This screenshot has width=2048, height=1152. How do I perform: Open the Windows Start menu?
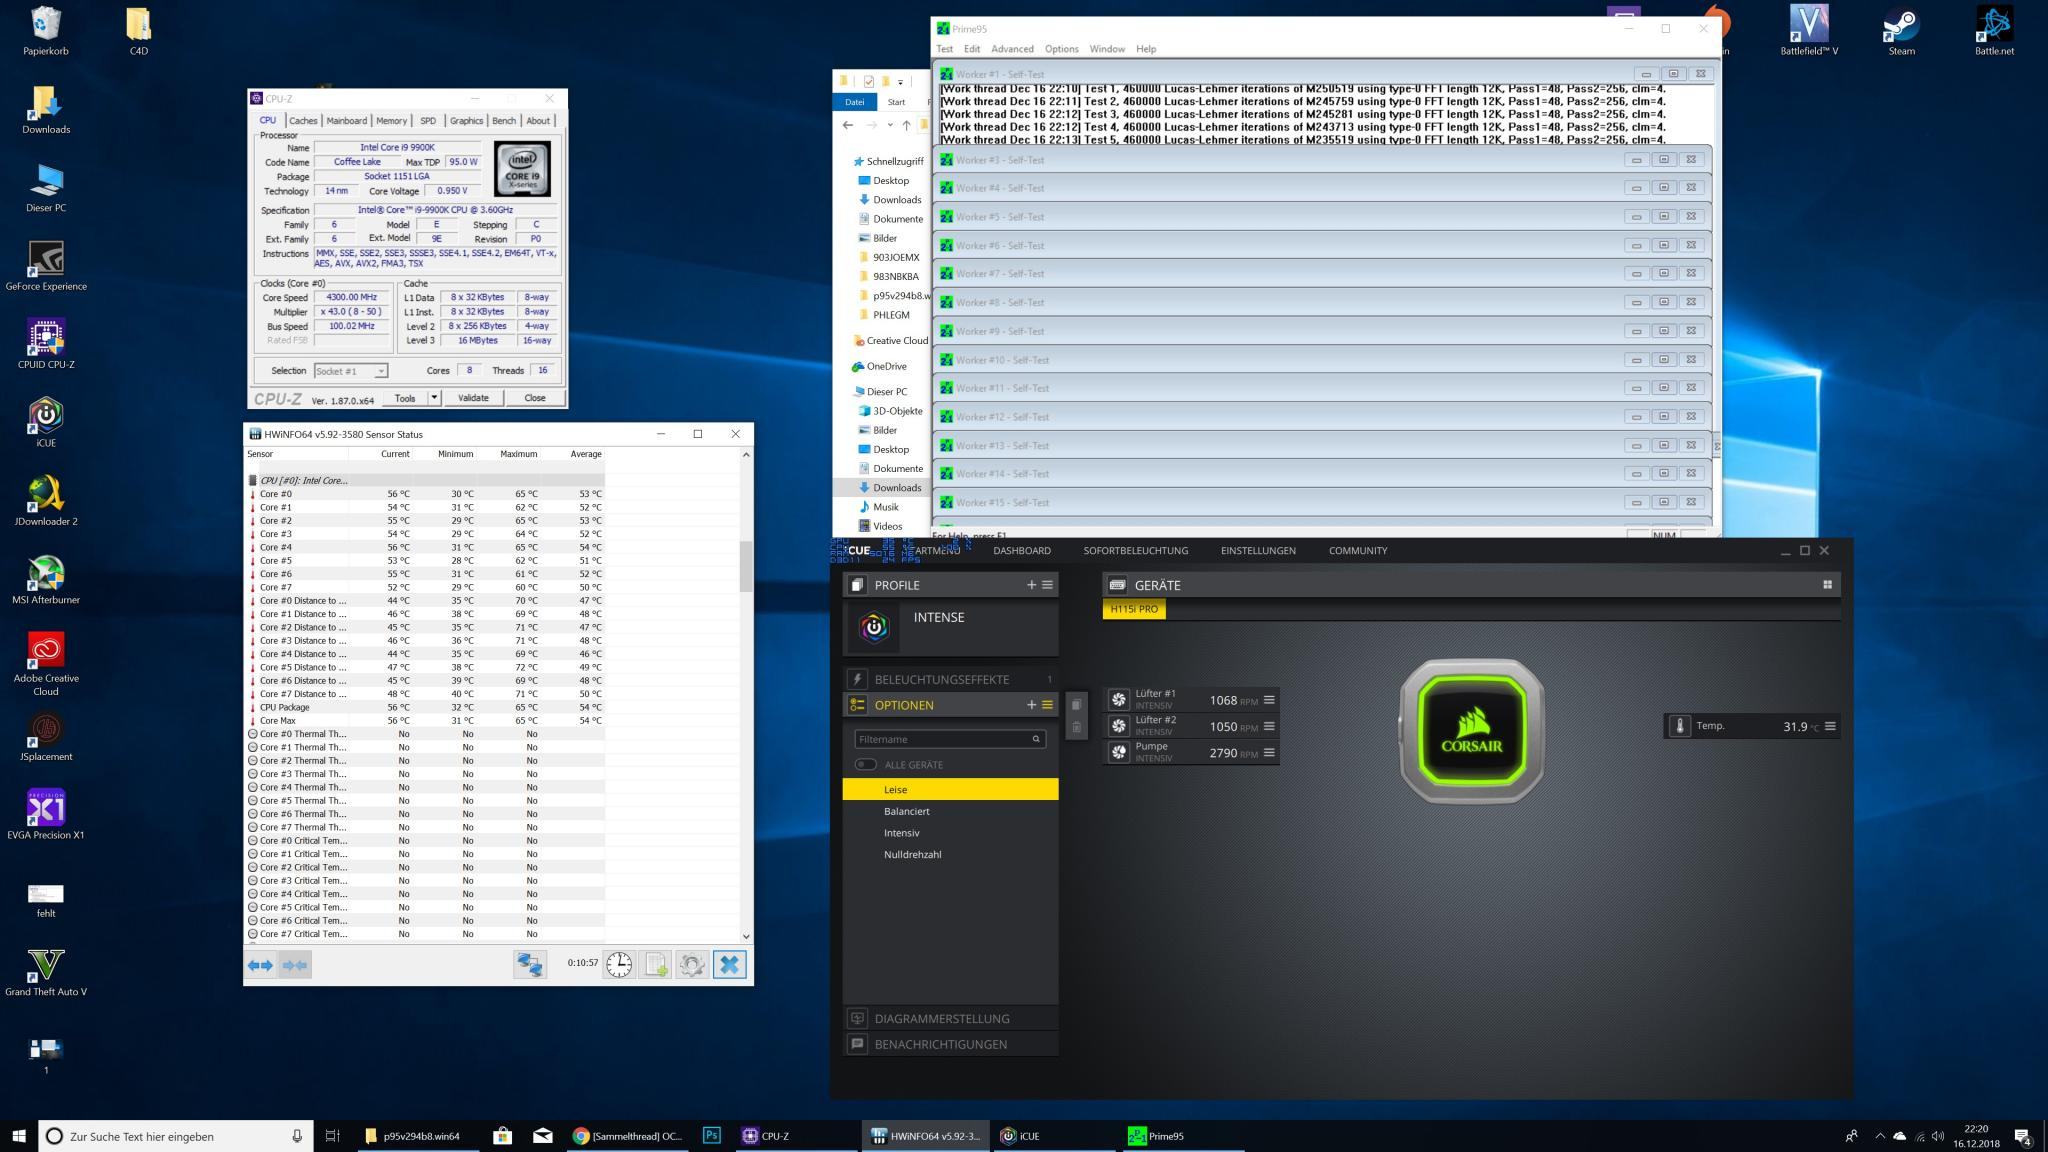(x=18, y=1135)
